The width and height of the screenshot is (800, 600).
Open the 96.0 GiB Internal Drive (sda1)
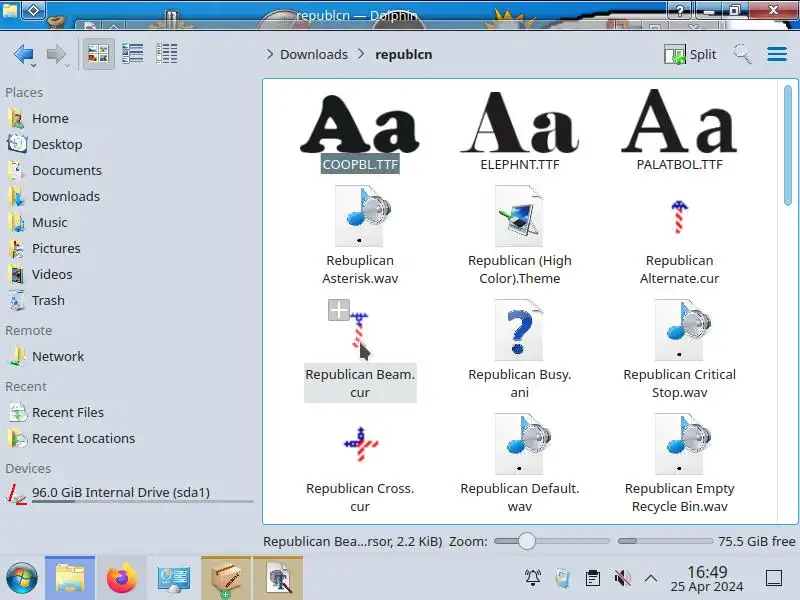click(130, 493)
